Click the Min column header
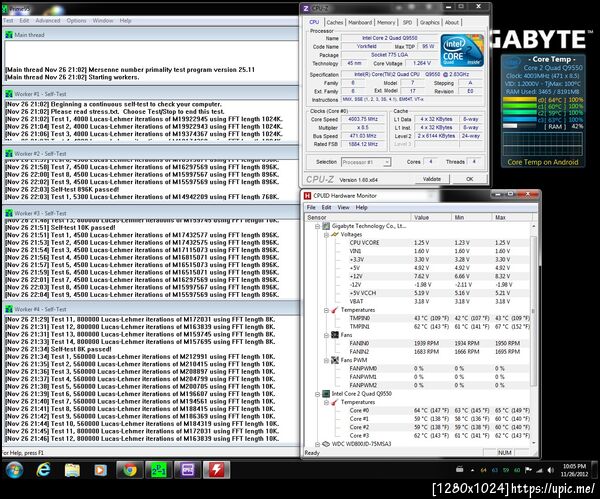The height and width of the screenshot is (499, 600). point(472,217)
